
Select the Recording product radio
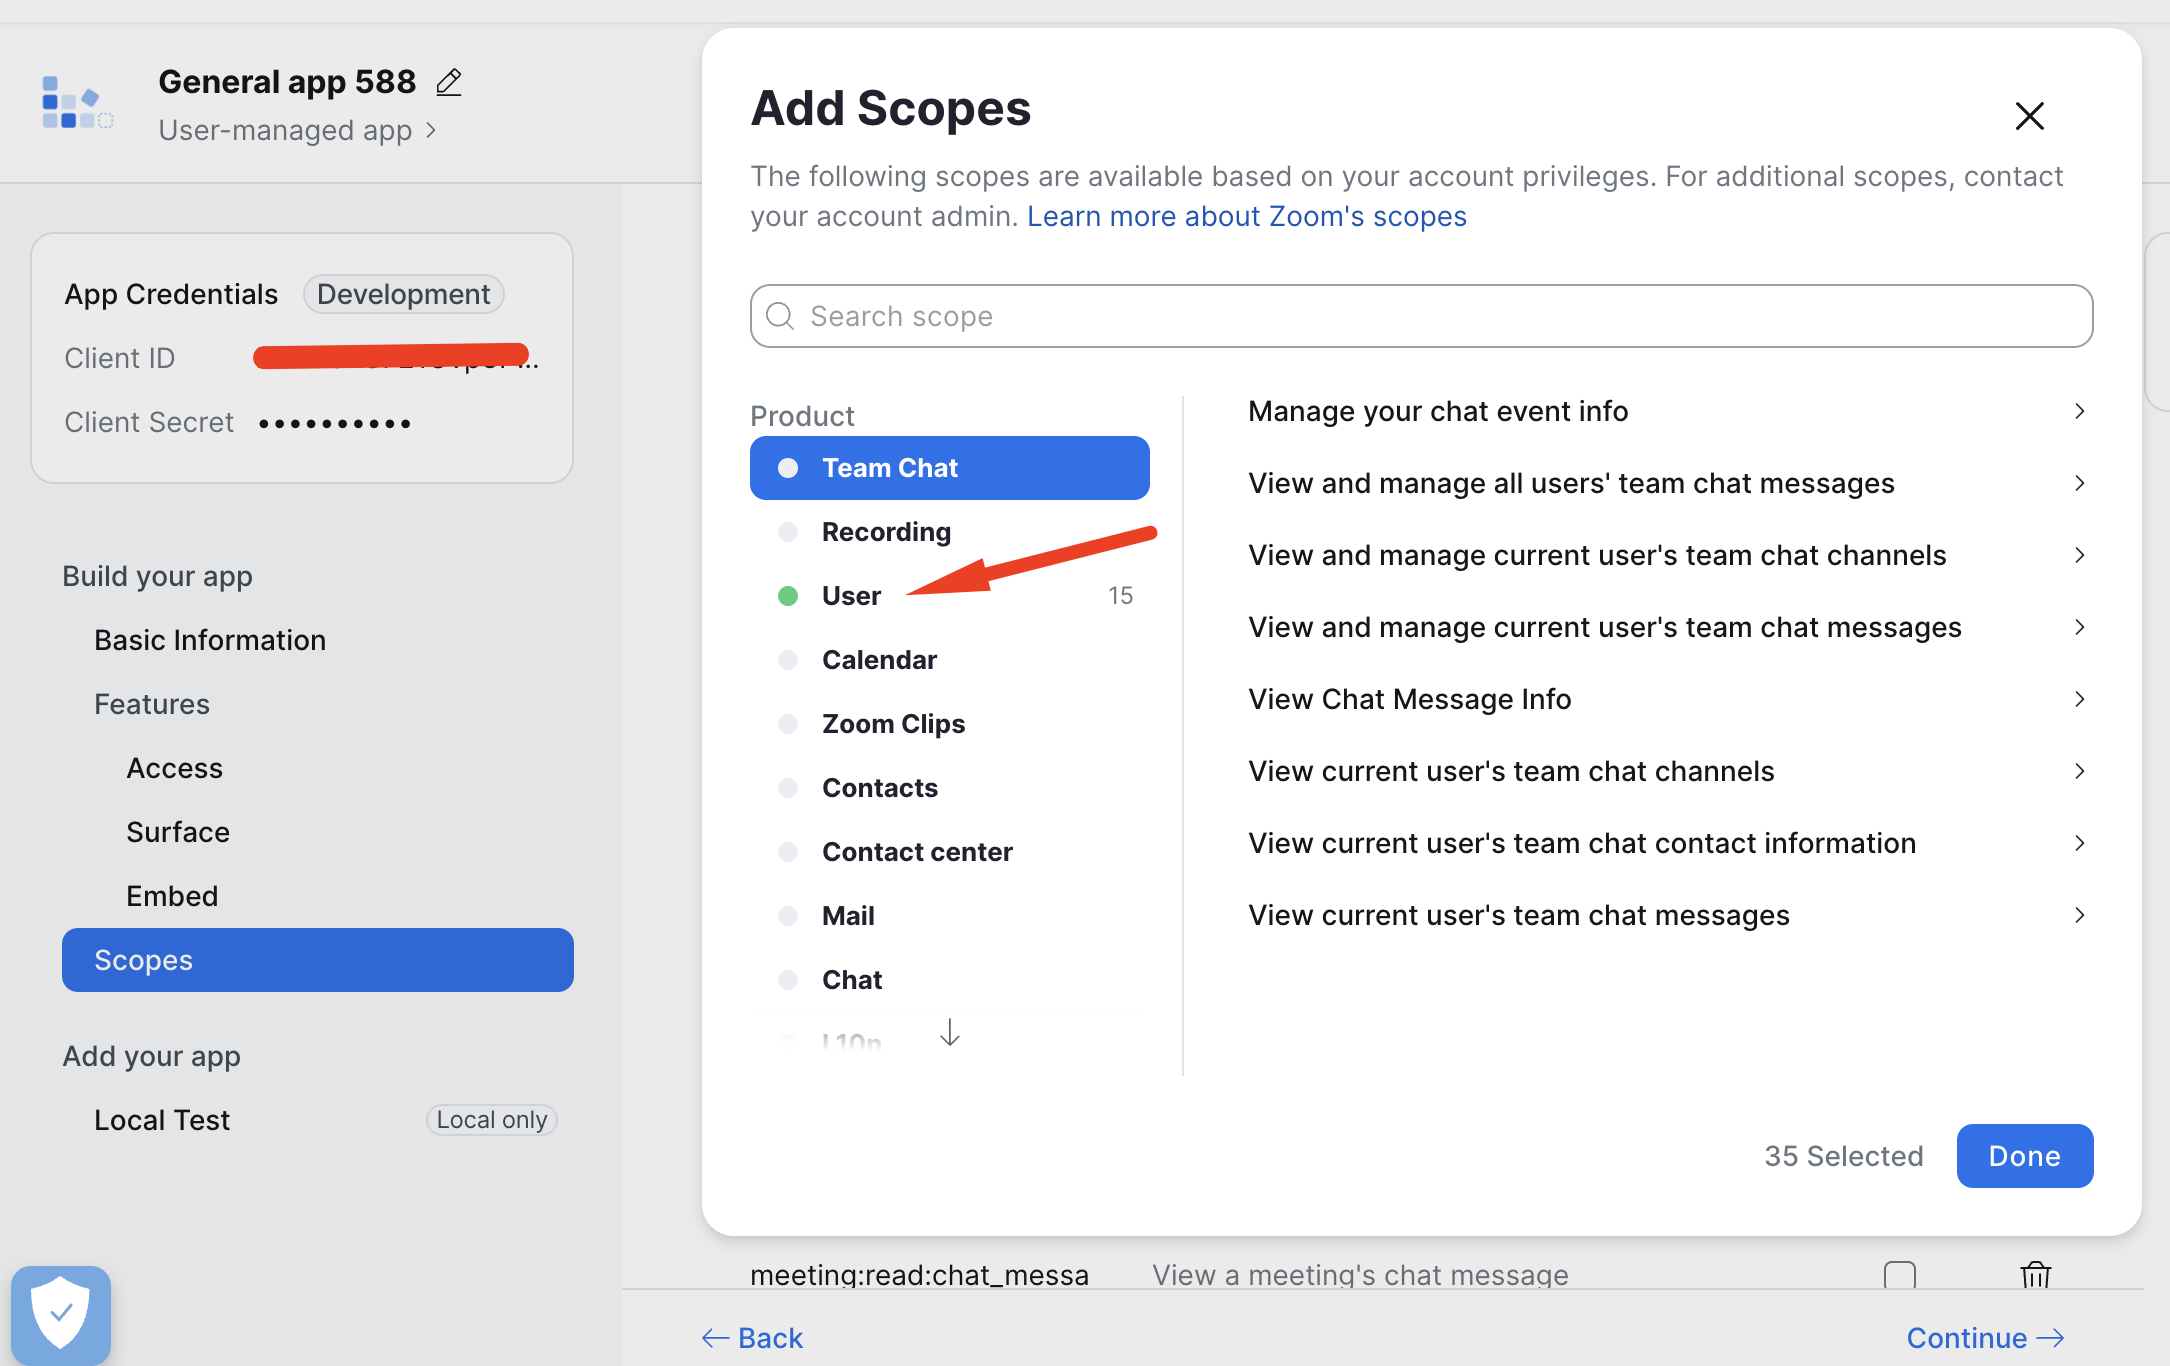pyautogui.click(x=788, y=532)
